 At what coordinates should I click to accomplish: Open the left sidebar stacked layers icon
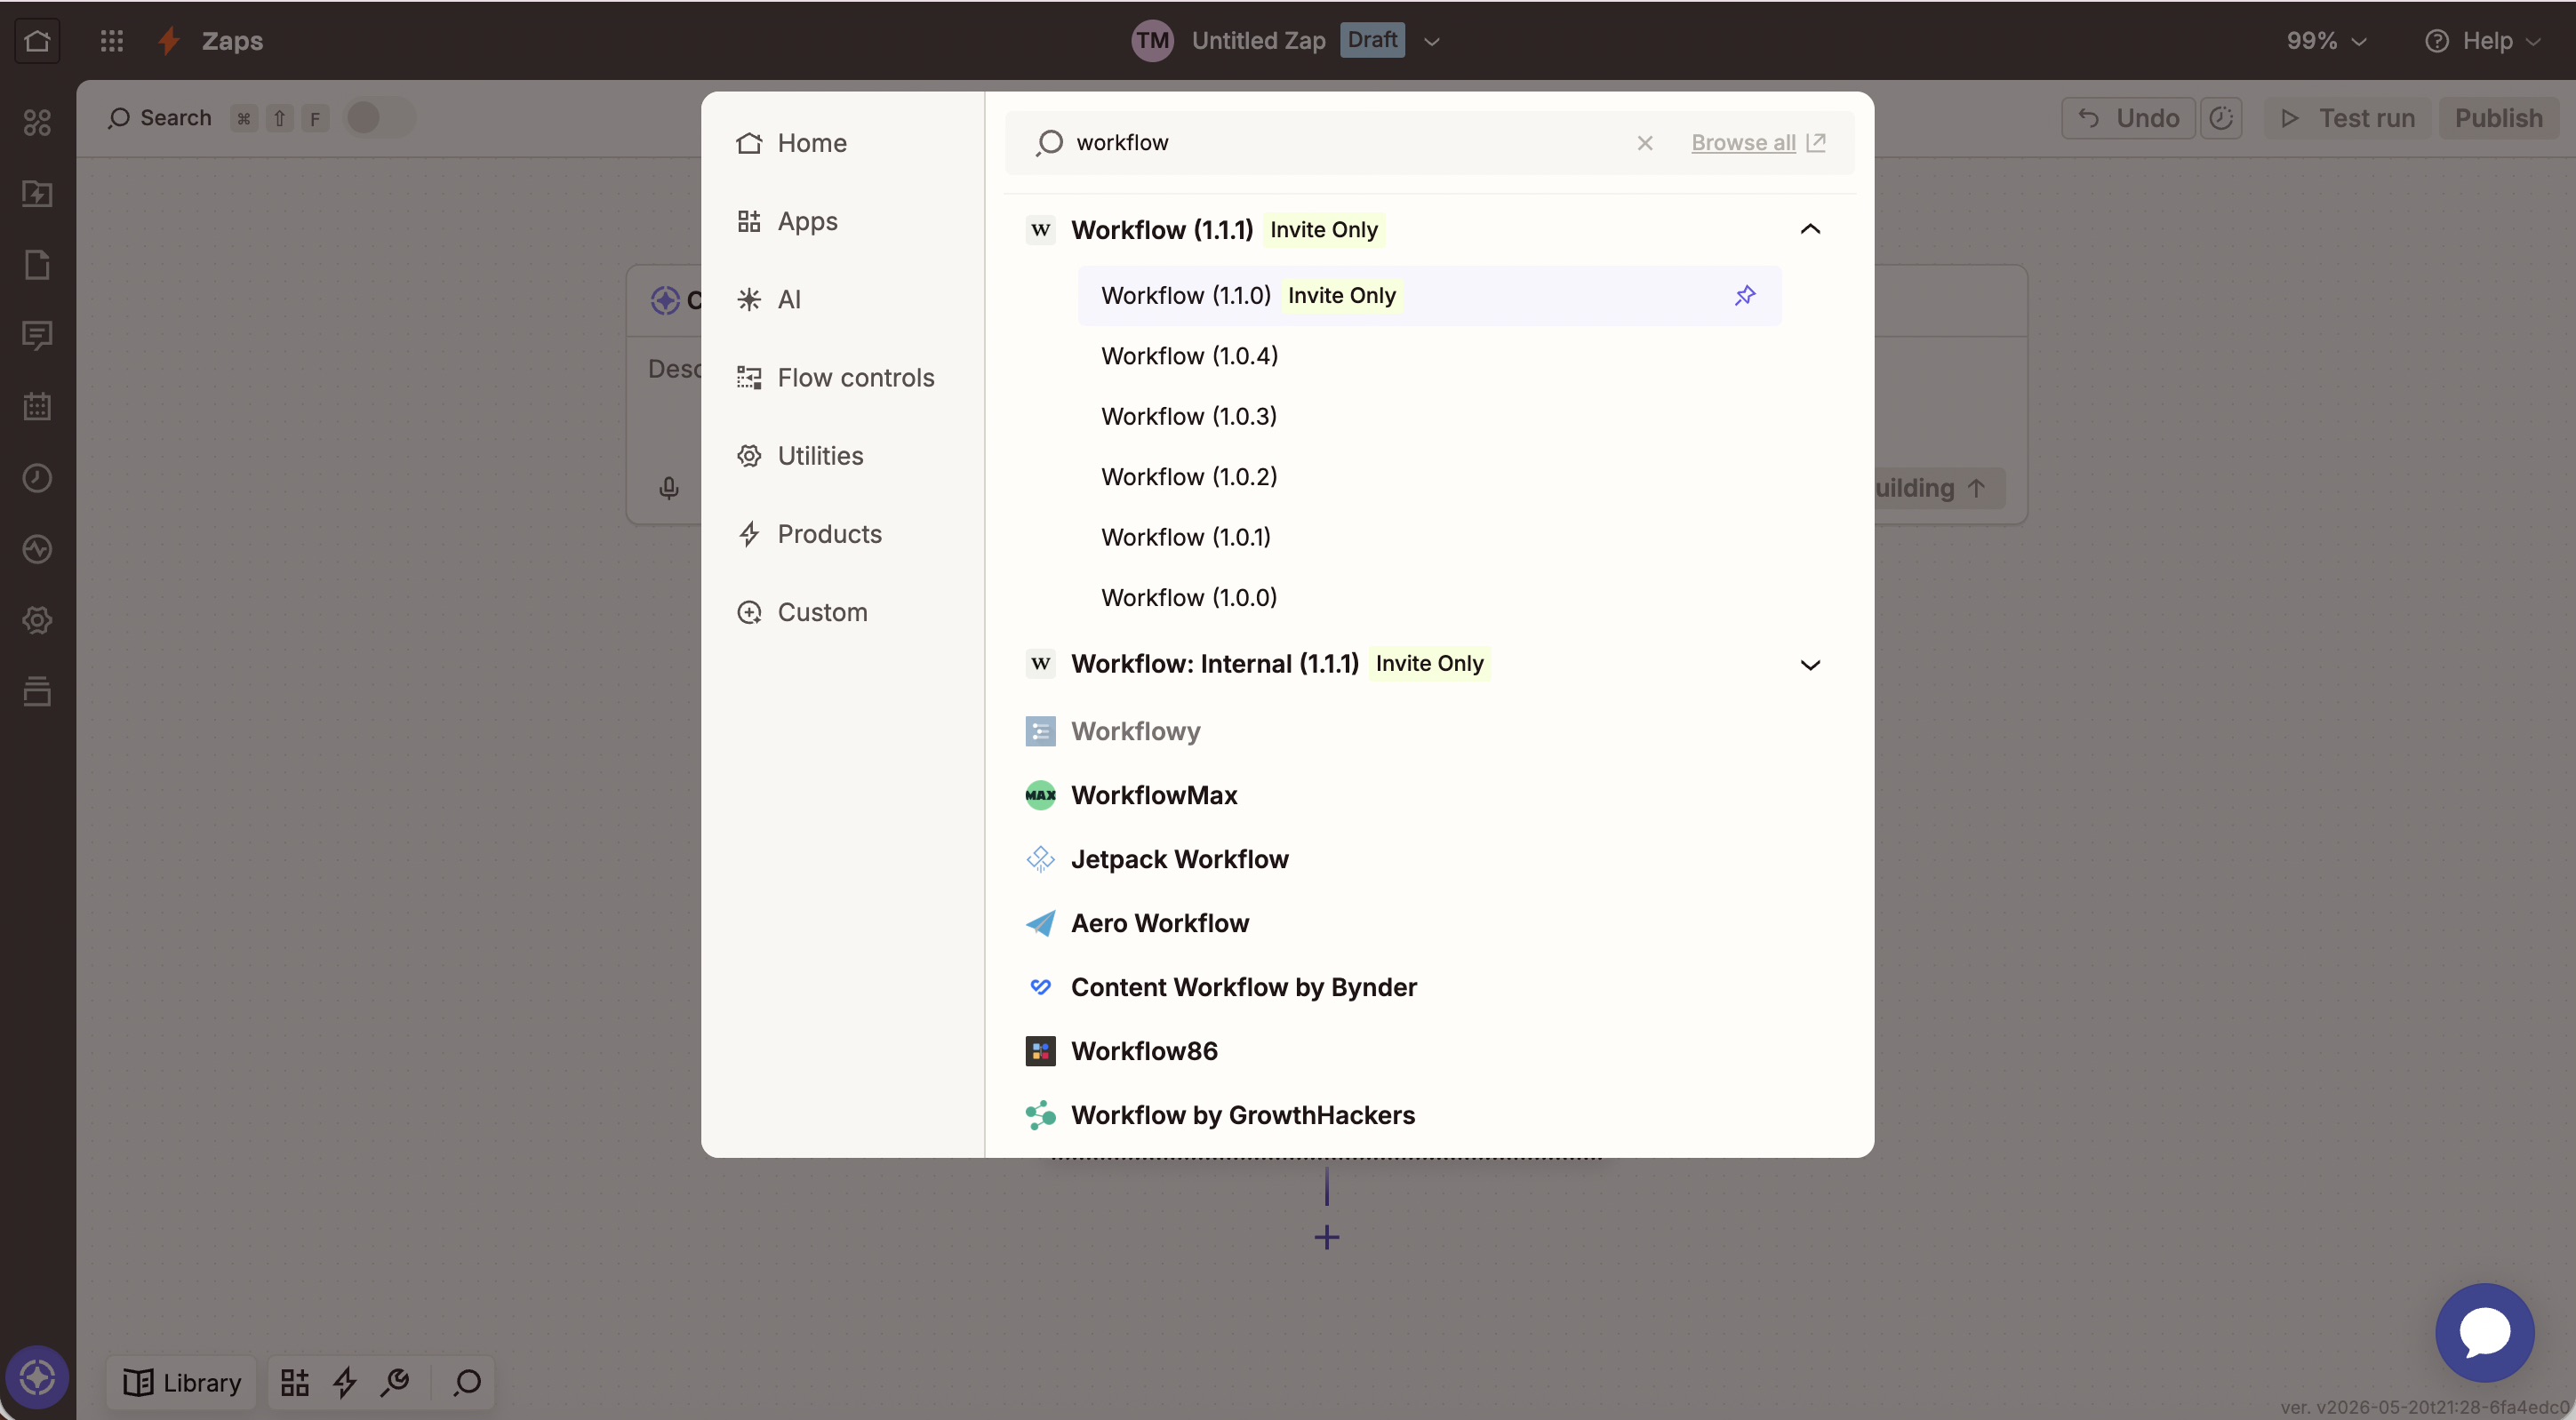37,691
